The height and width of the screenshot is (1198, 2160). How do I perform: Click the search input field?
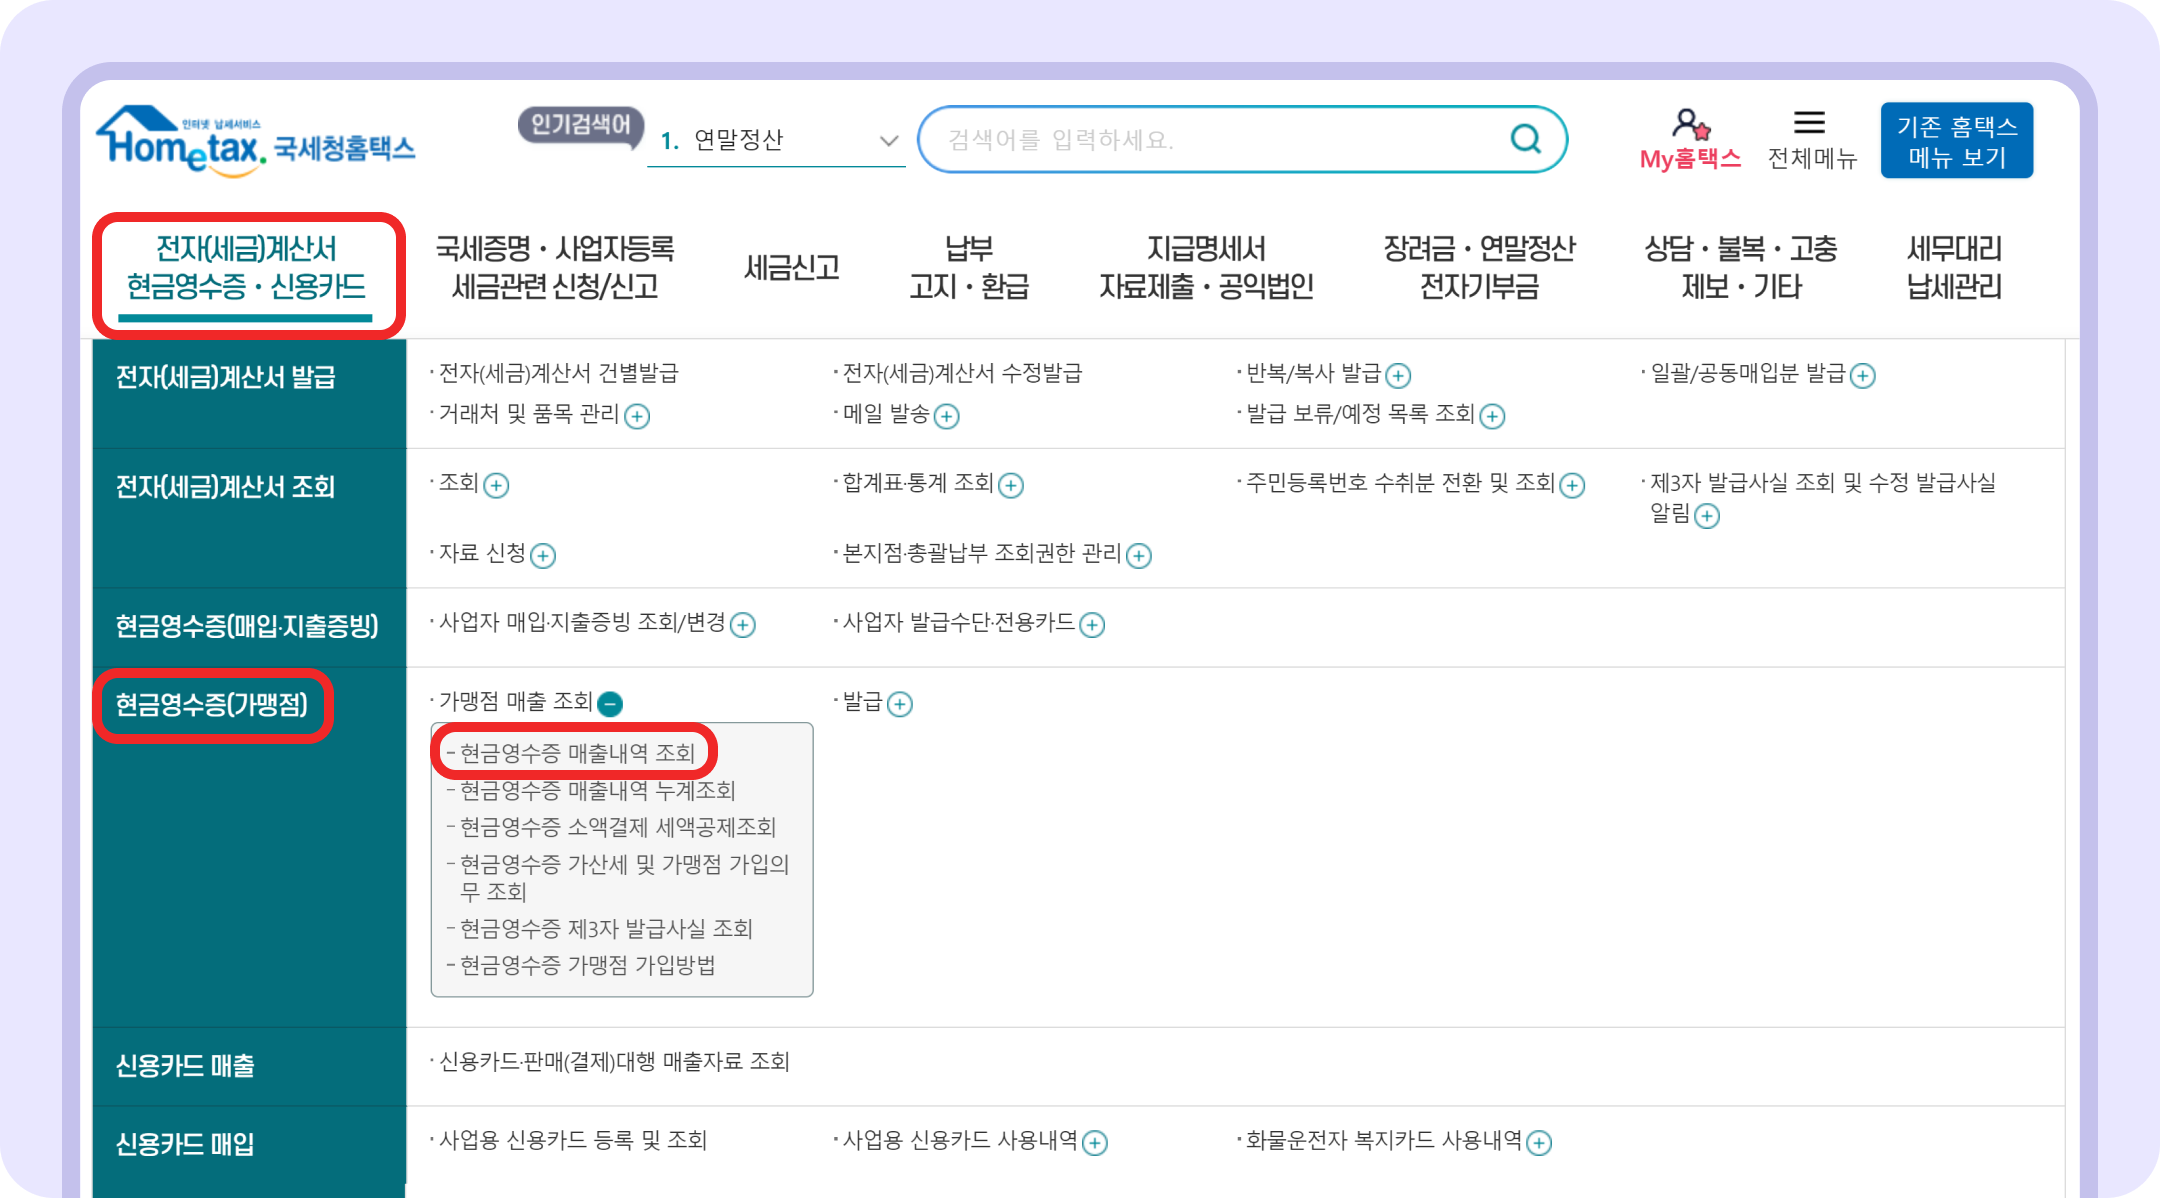tap(1200, 139)
